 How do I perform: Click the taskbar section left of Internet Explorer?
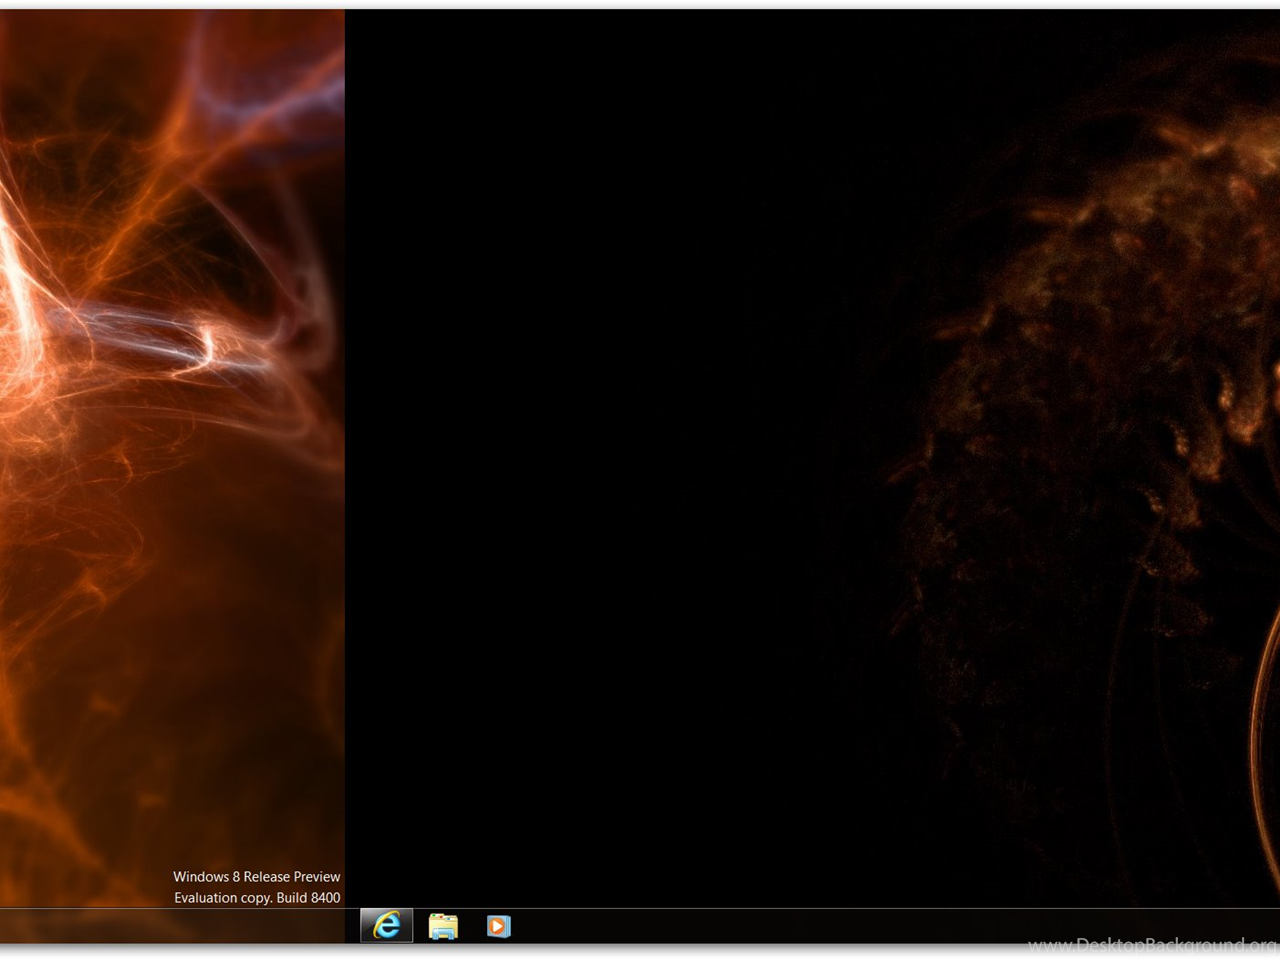(170, 926)
